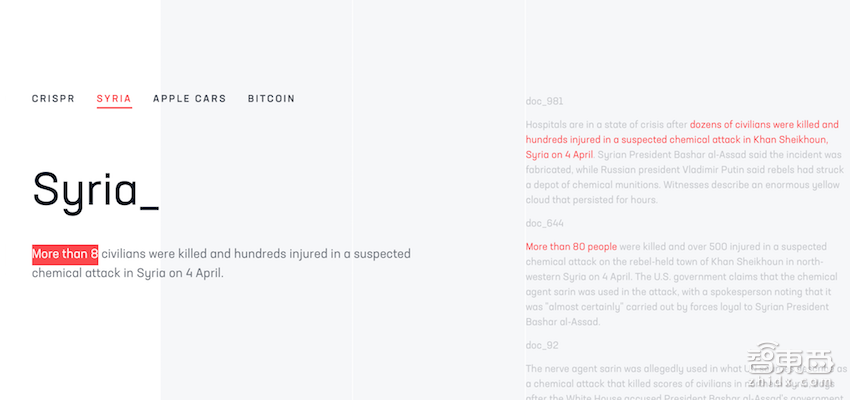The image size is (850, 400).
Task: Click summary line "chemical attack in Syria on 4 April."
Action: coord(128,272)
